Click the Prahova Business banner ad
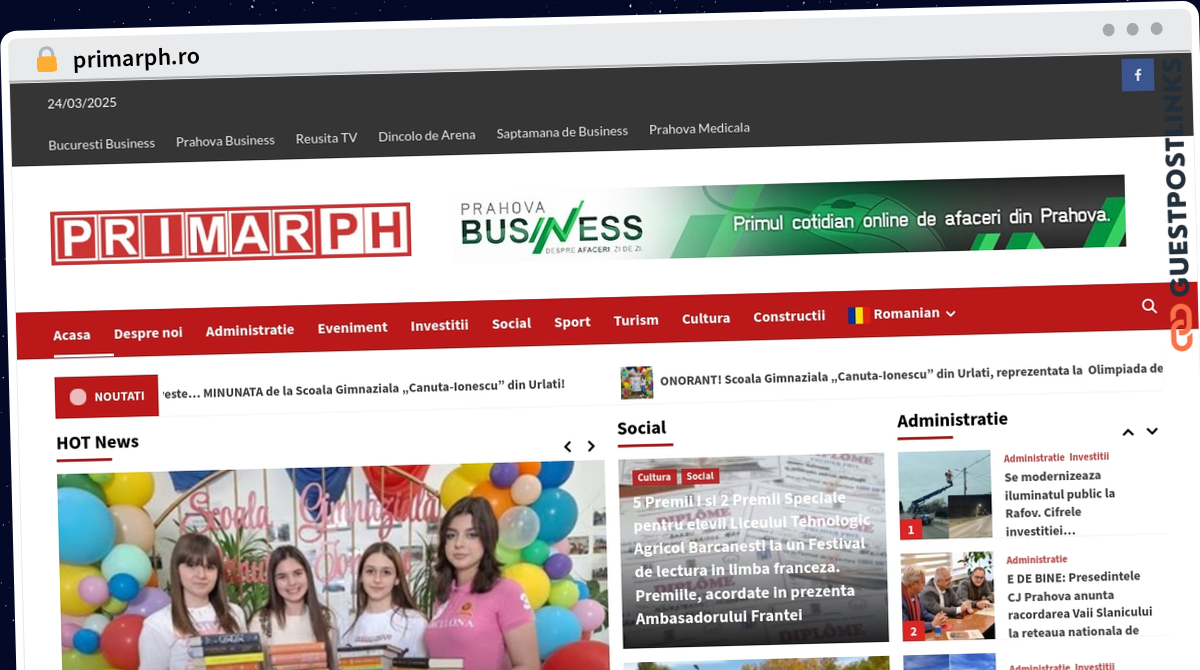Viewport: 1200px width, 670px height. point(790,218)
